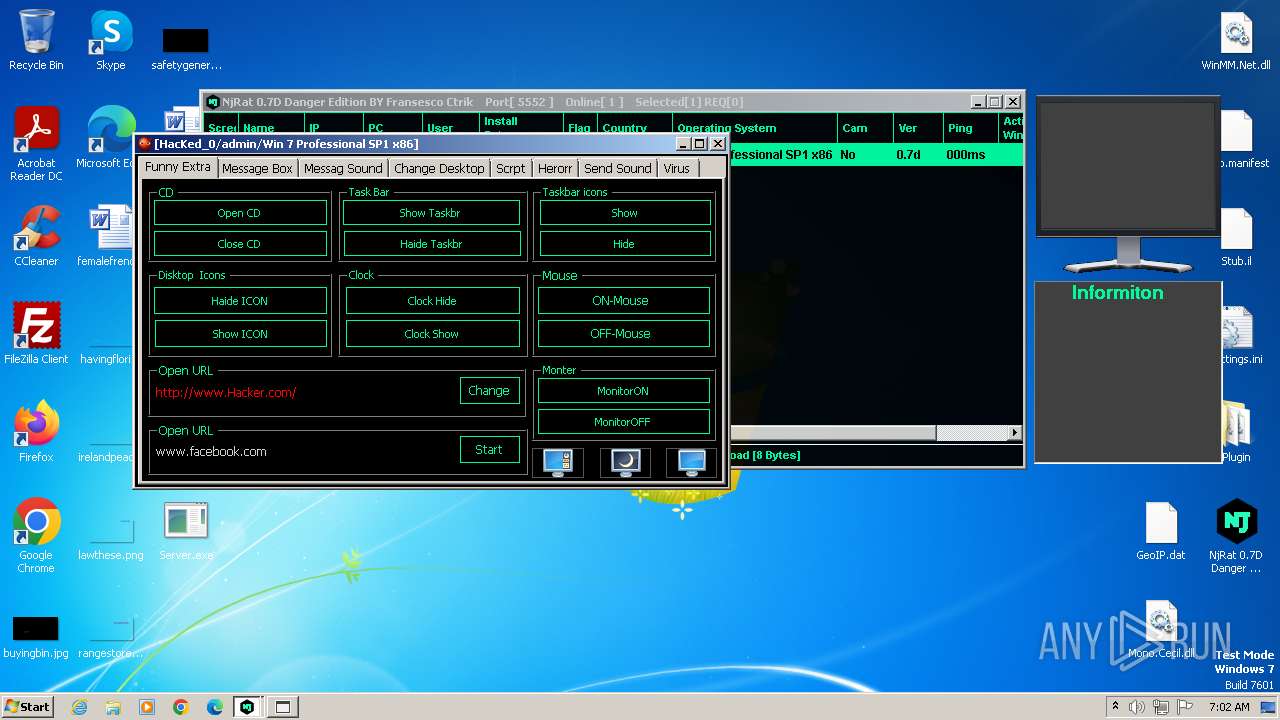
Task: Open Acrobat Reader DC shortcut
Action: pos(36,145)
